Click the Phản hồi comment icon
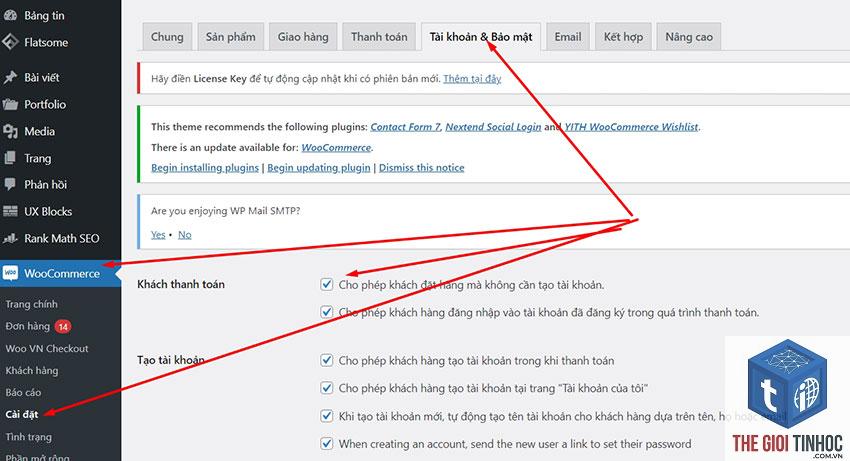The width and height of the screenshot is (850, 461). tap(10, 184)
